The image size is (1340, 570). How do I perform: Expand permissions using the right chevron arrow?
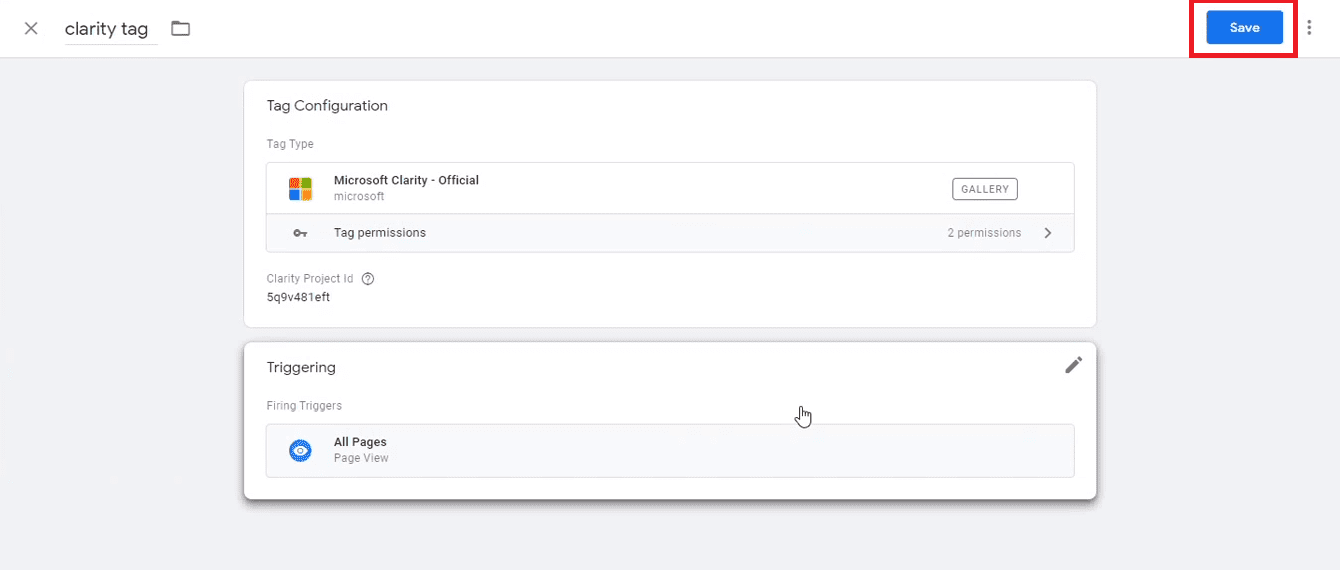pyautogui.click(x=1047, y=233)
